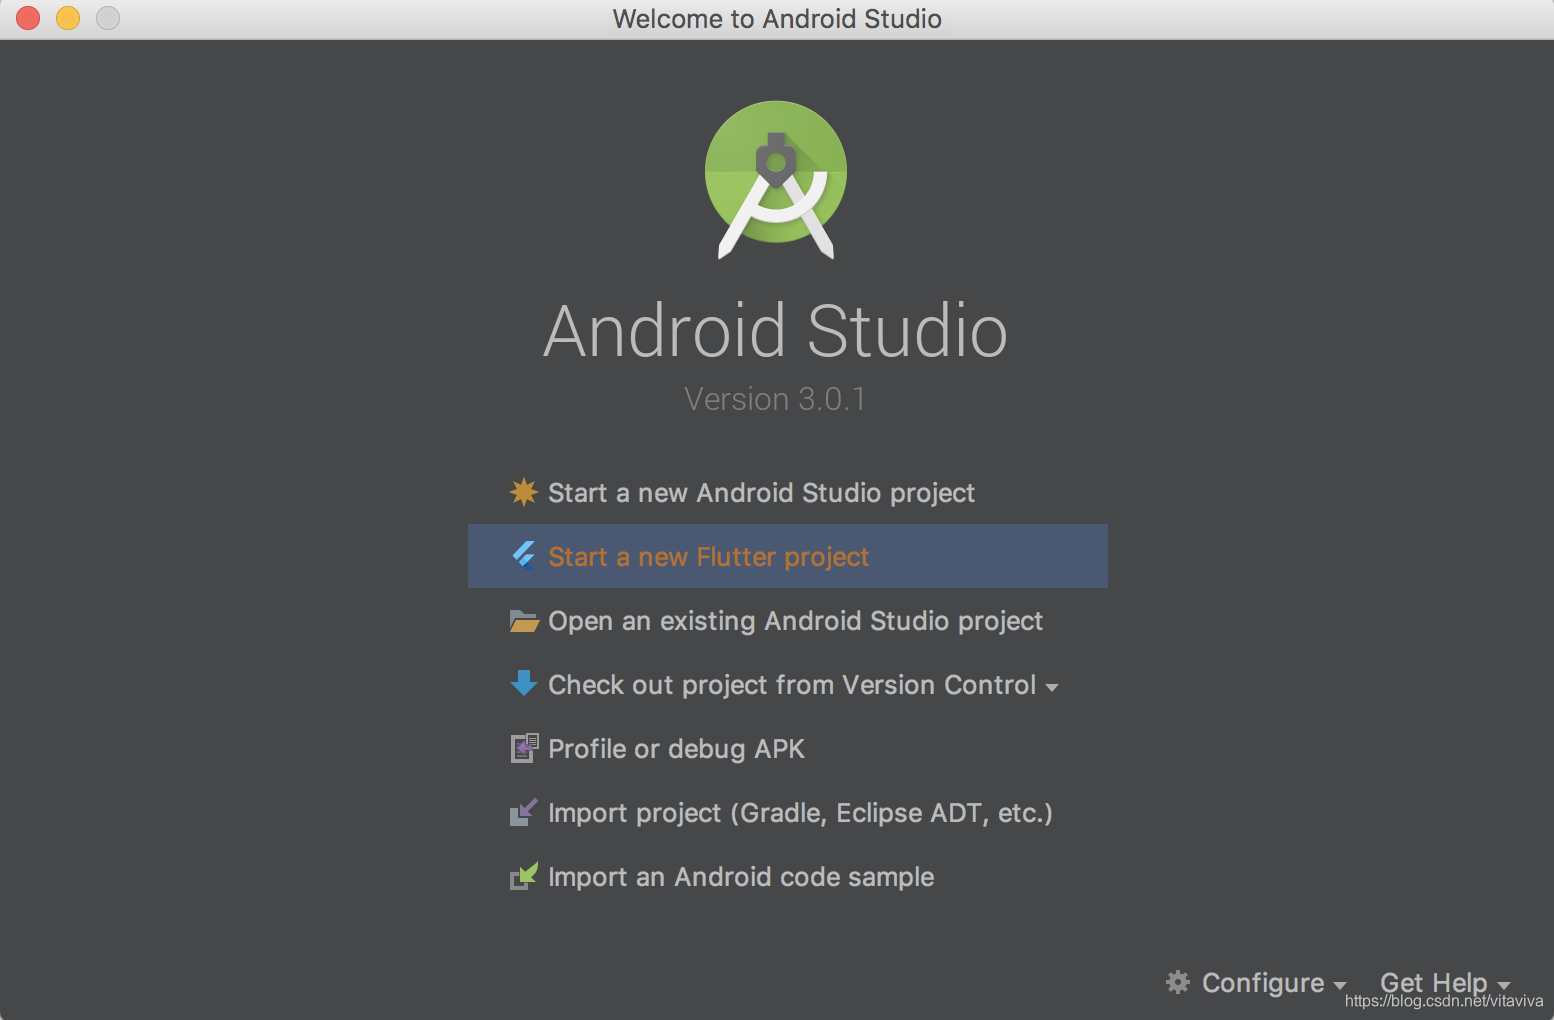1554x1020 pixels.
Task: Close the Welcome window with red button
Action: (28, 18)
